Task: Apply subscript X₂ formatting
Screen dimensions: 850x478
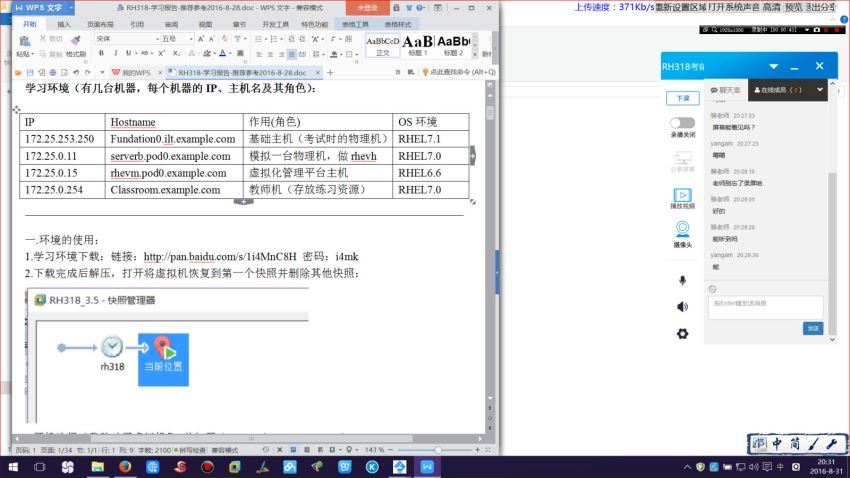Action: tap(176, 53)
